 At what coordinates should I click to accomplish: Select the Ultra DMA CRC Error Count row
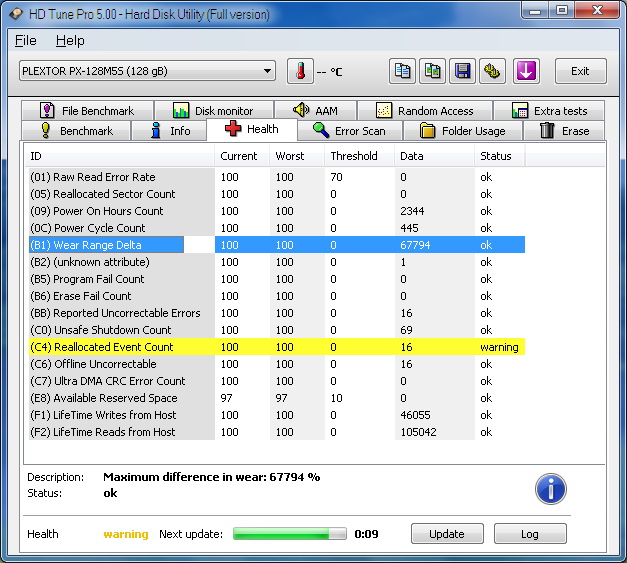point(277,381)
